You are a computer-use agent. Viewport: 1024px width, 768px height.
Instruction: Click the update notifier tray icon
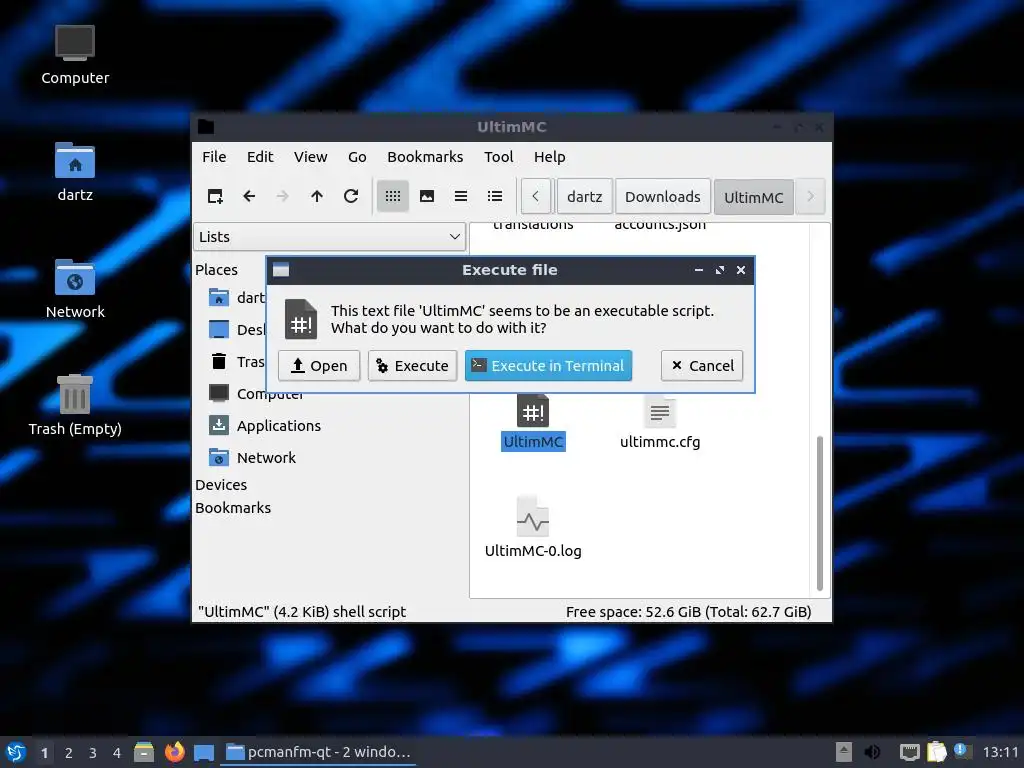coord(961,751)
